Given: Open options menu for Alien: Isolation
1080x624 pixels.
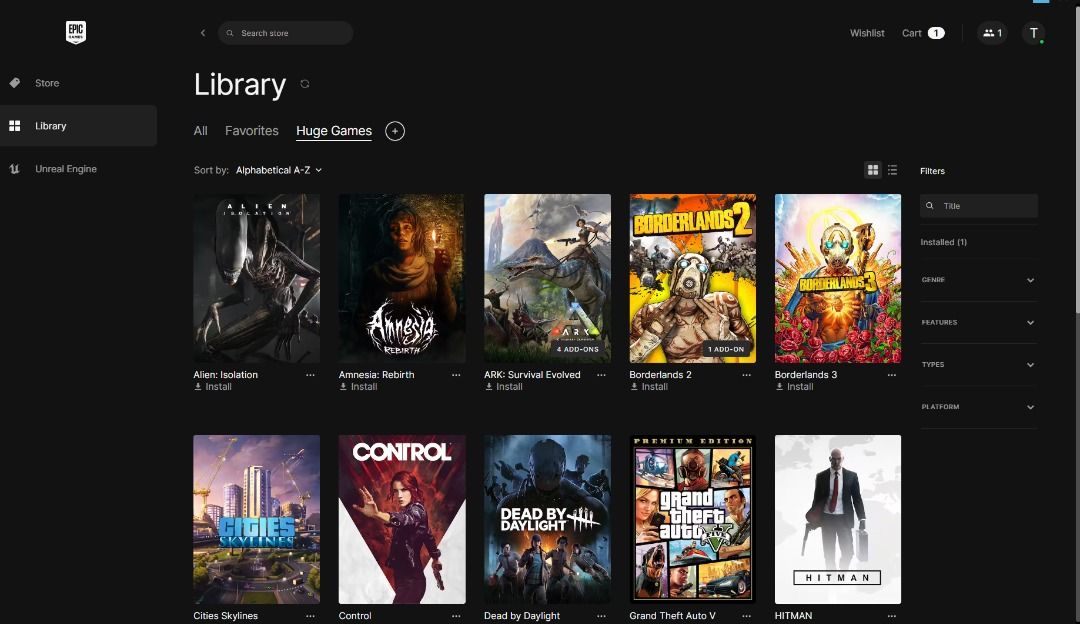Looking at the screenshot, I should 310,375.
